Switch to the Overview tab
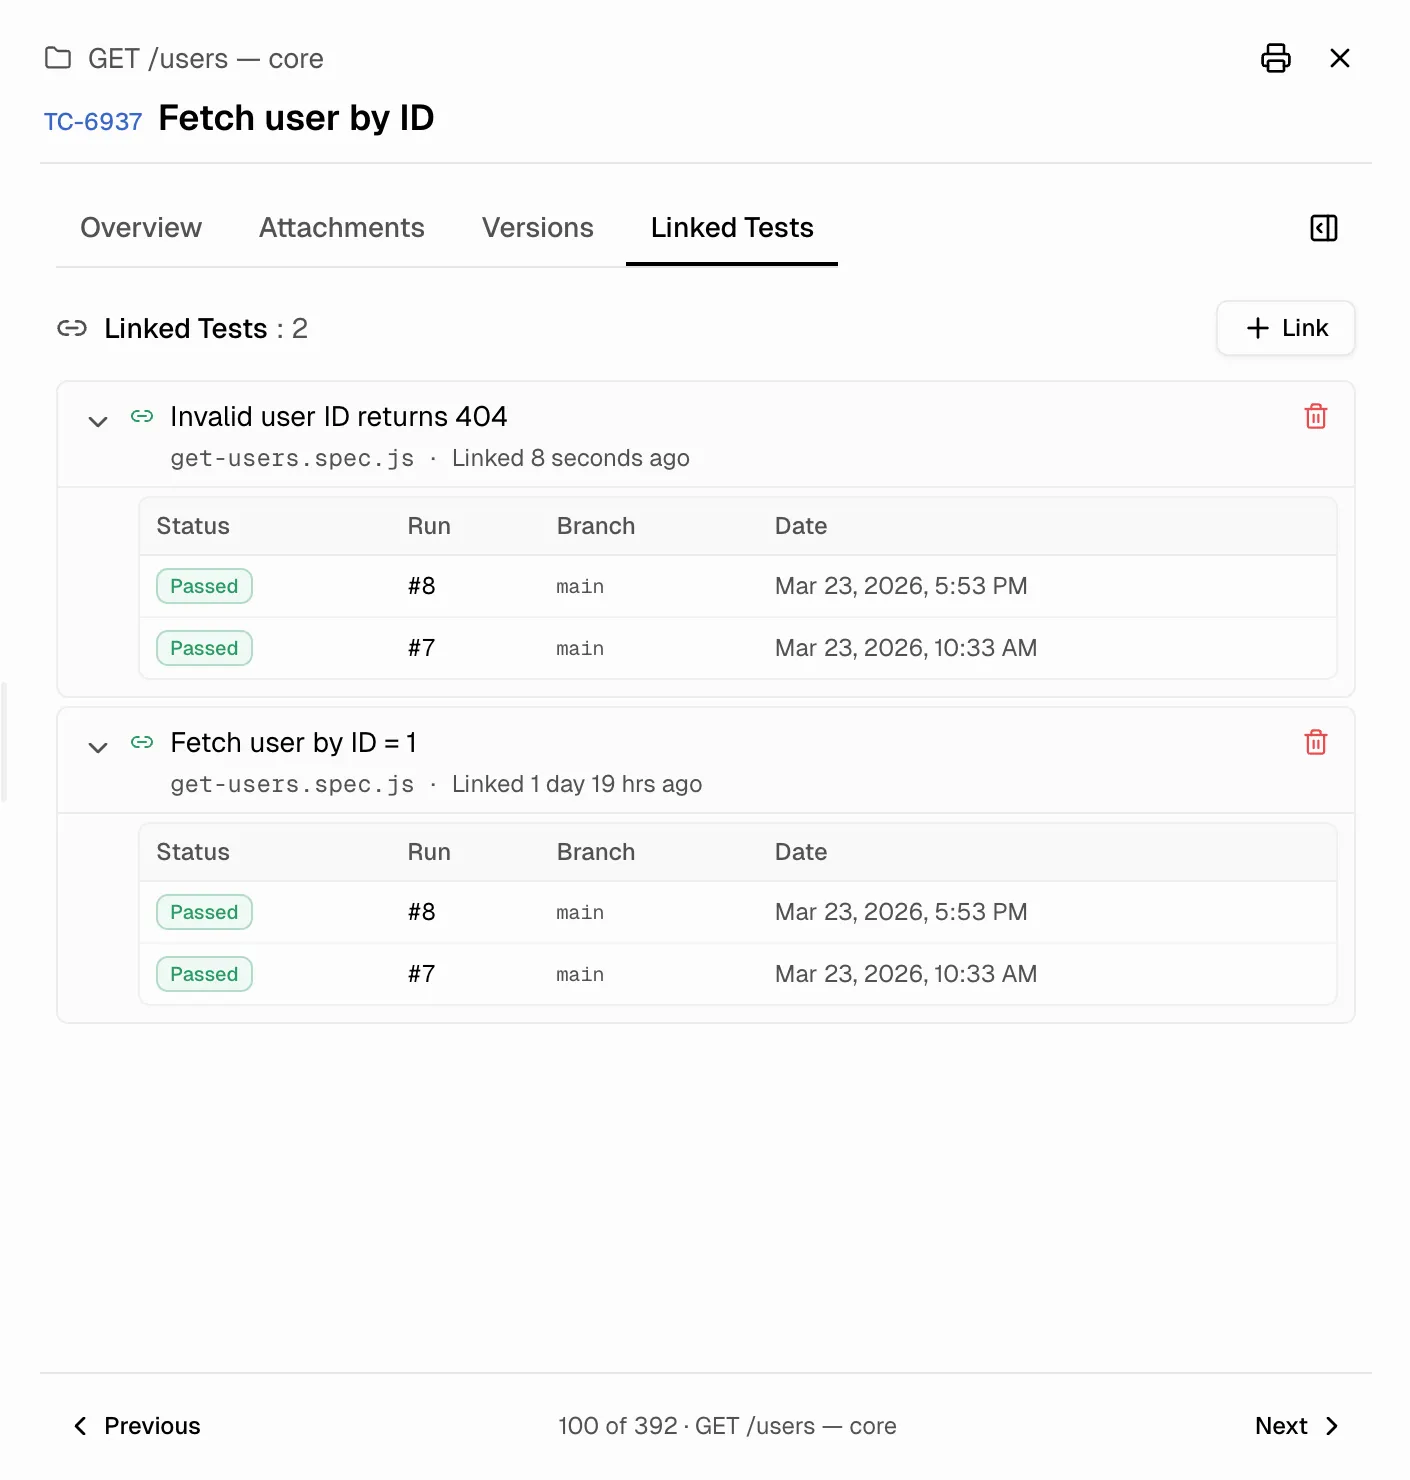 click(x=140, y=227)
